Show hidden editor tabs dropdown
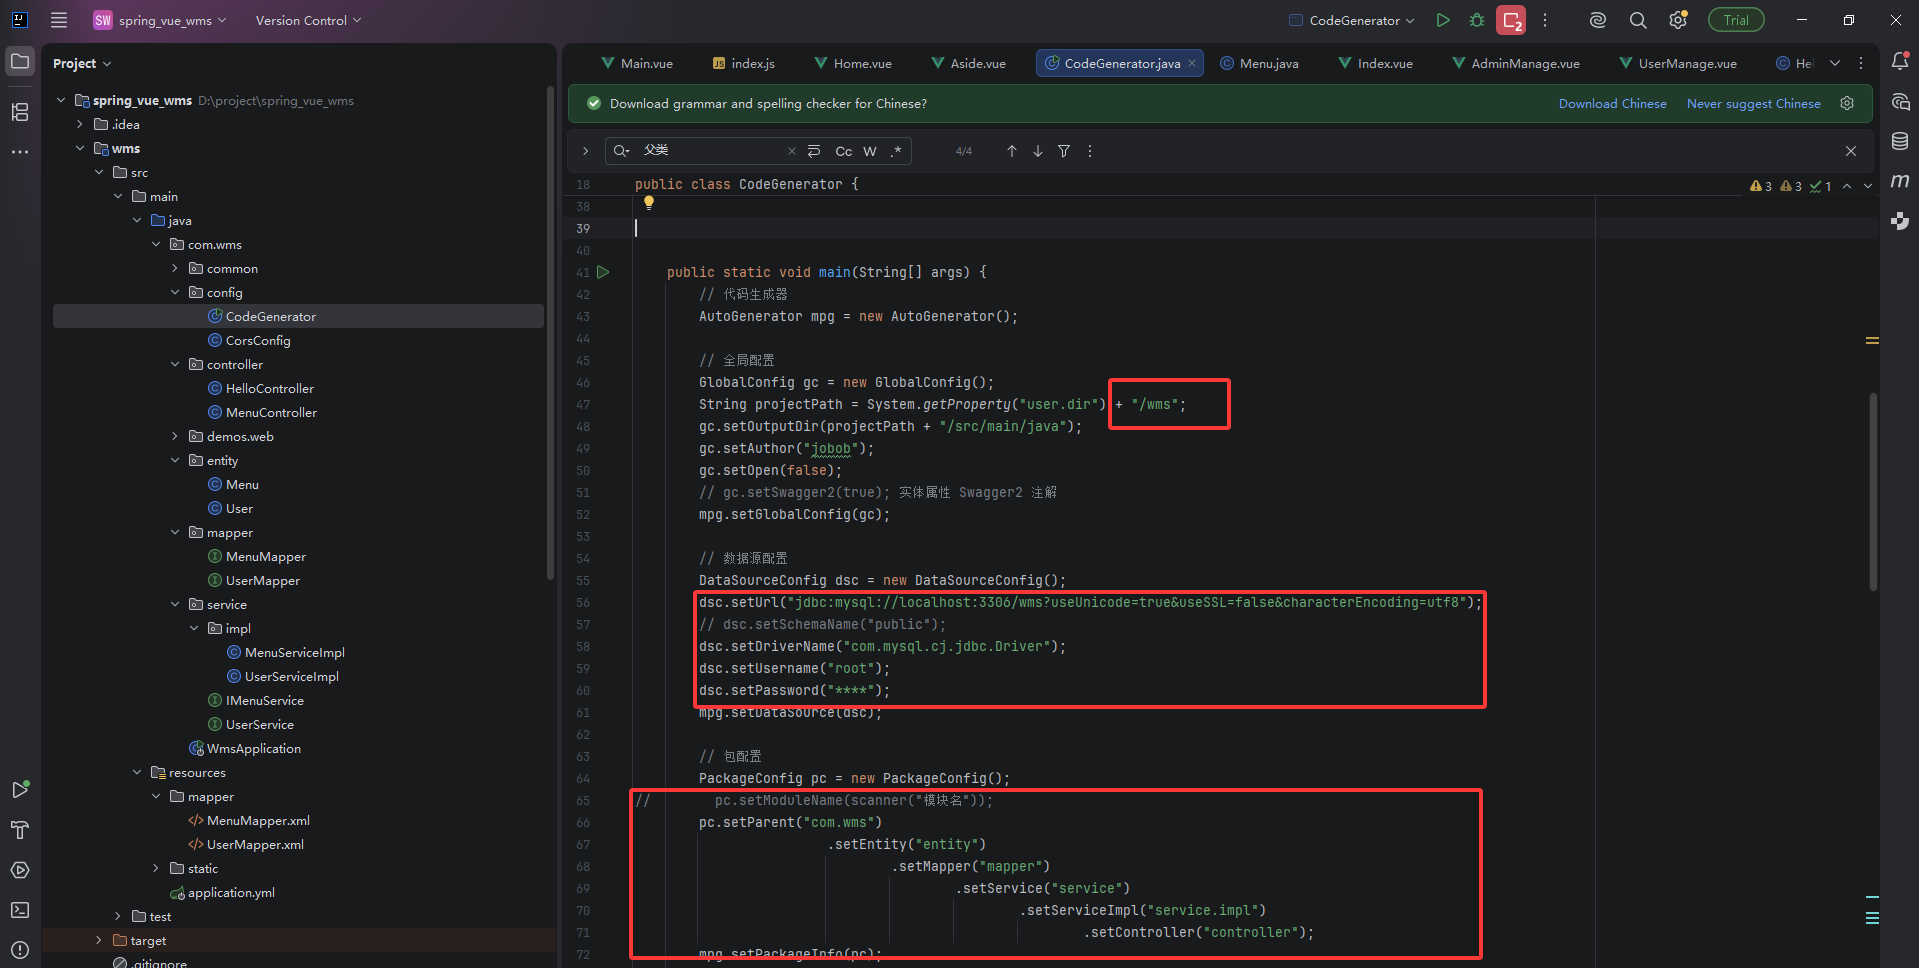 1835,63
